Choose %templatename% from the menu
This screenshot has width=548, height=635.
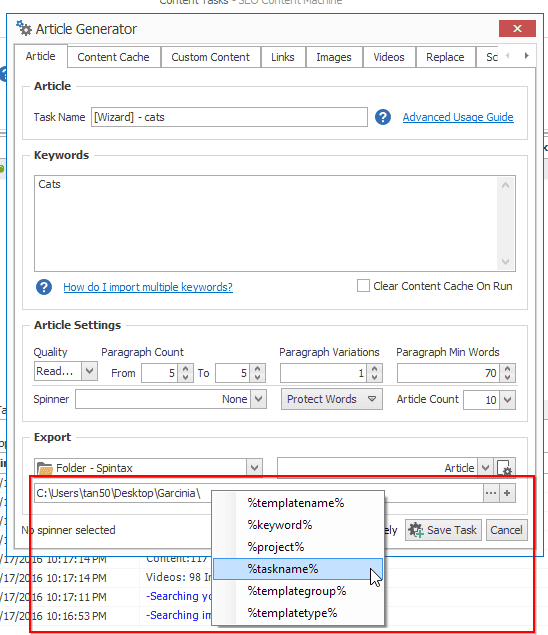[x=298, y=503]
